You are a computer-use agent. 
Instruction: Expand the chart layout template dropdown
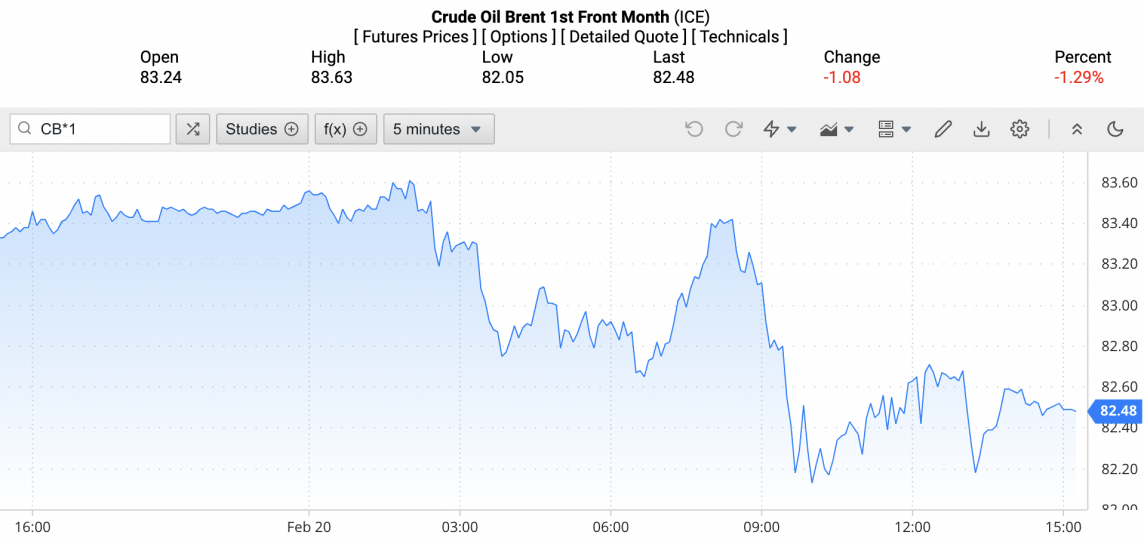894,129
